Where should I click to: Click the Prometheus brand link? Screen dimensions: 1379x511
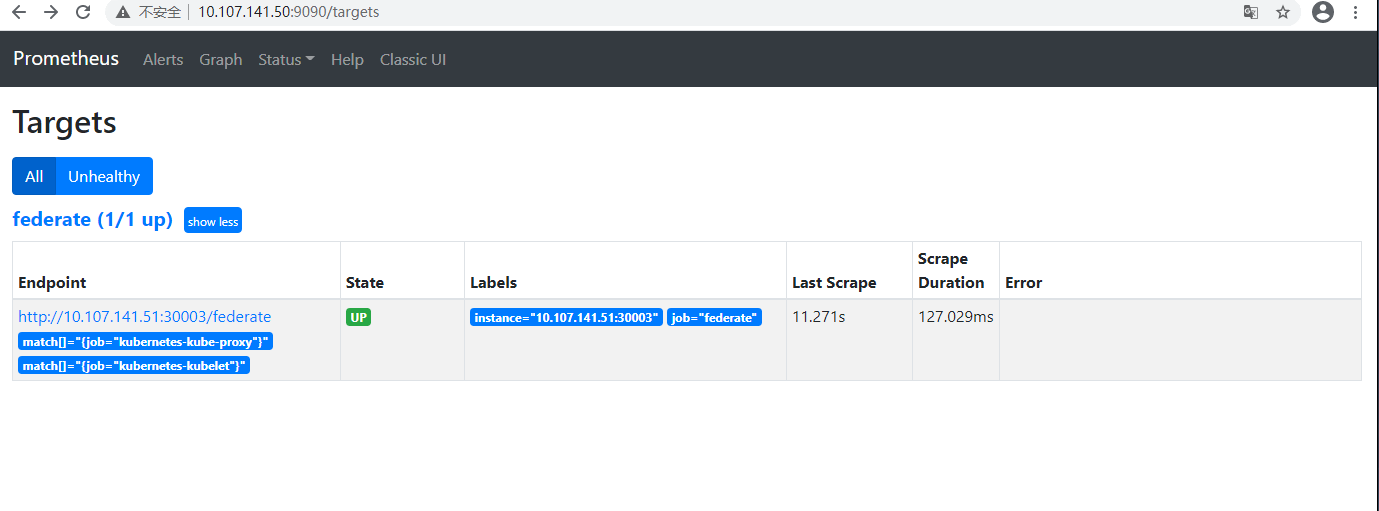tap(66, 59)
